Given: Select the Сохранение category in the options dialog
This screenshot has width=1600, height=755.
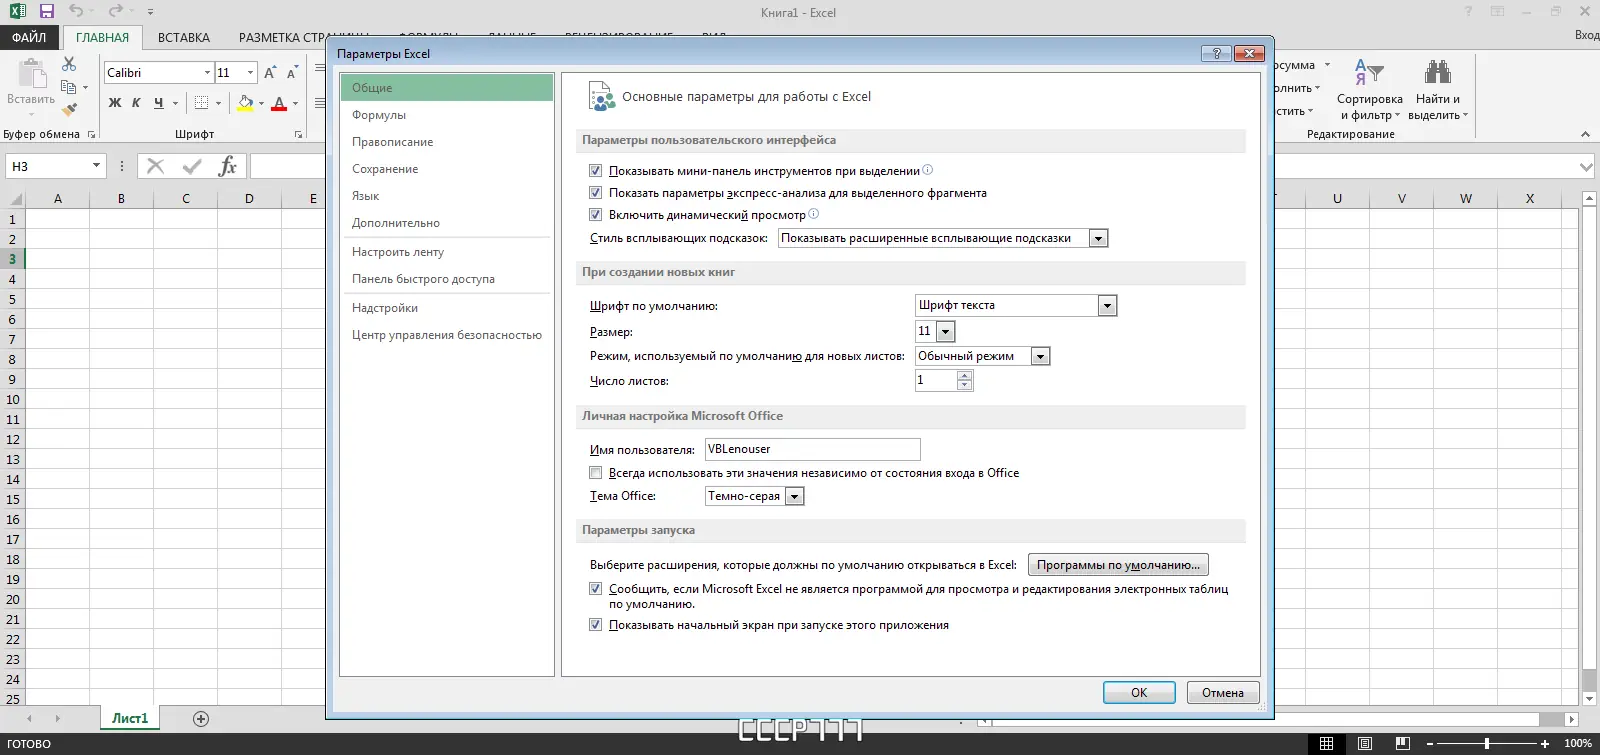Looking at the screenshot, I should point(446,169).
